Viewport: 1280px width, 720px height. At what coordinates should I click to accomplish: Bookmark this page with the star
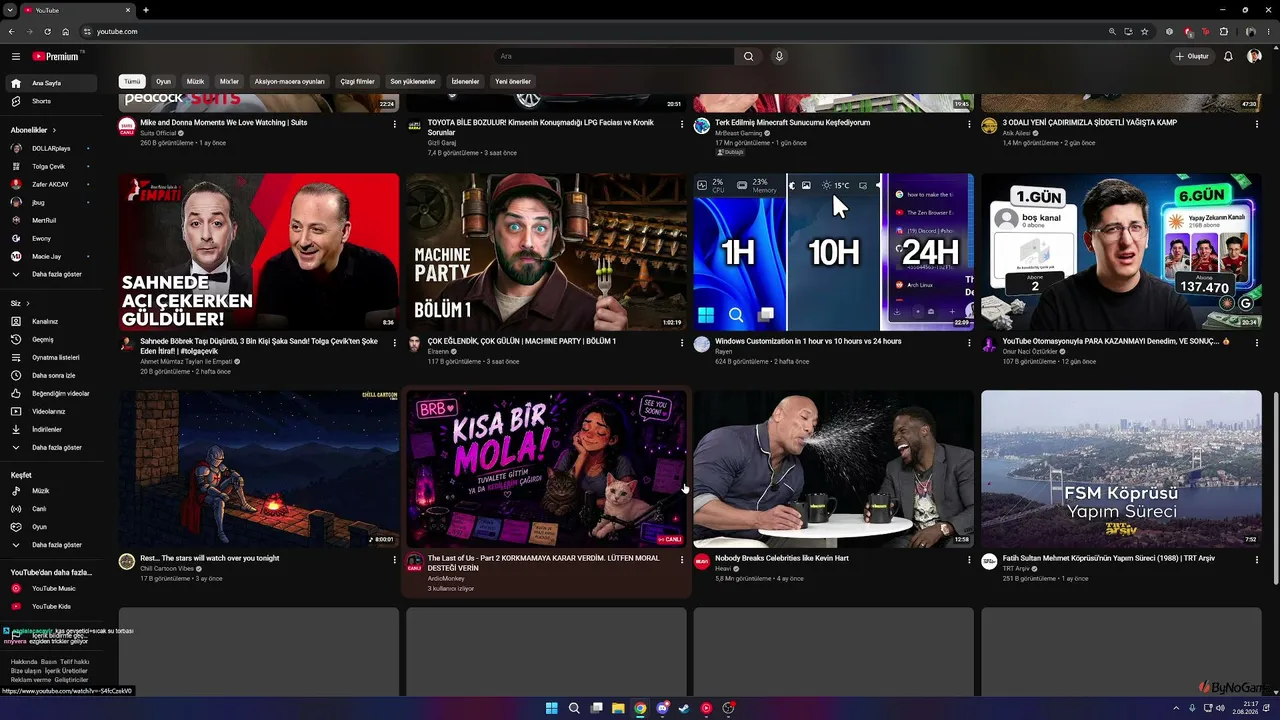tap(1145, 31)
